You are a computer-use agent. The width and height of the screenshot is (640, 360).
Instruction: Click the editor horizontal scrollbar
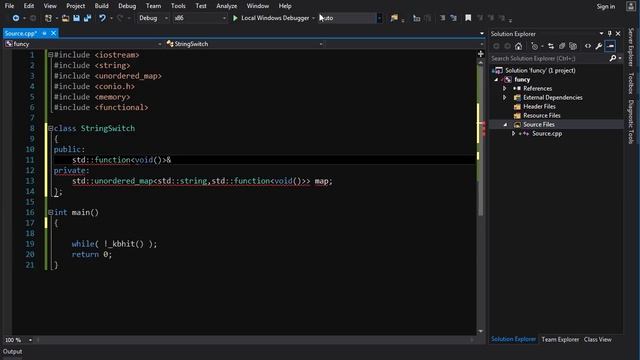[255, 340]
